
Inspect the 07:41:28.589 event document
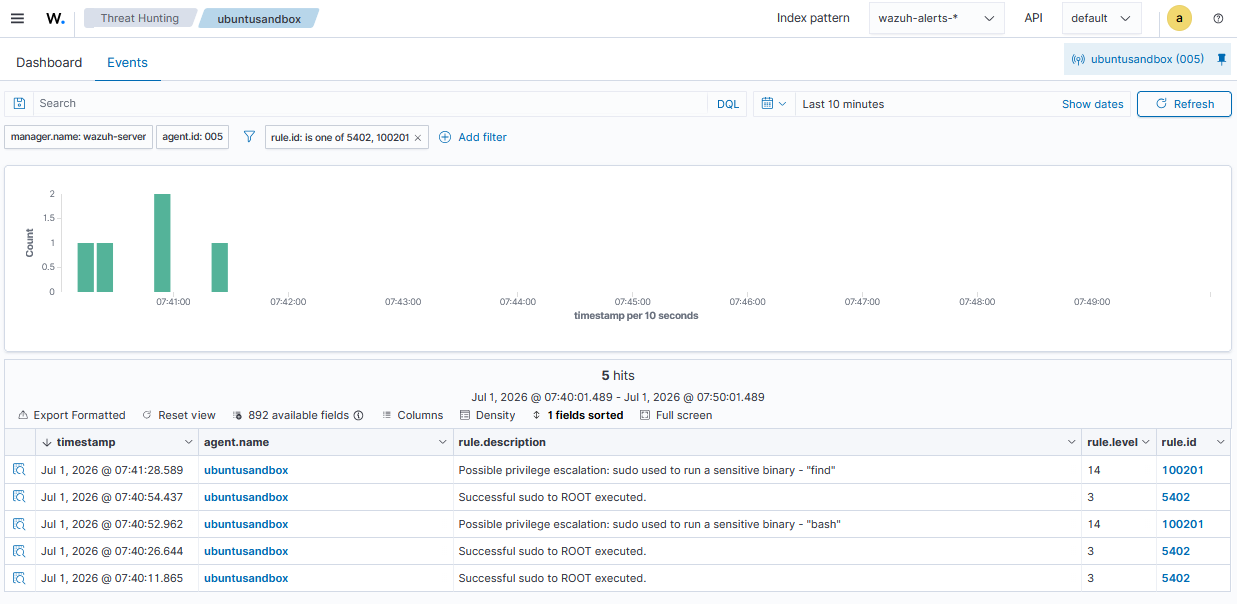(x=19, y=470)
